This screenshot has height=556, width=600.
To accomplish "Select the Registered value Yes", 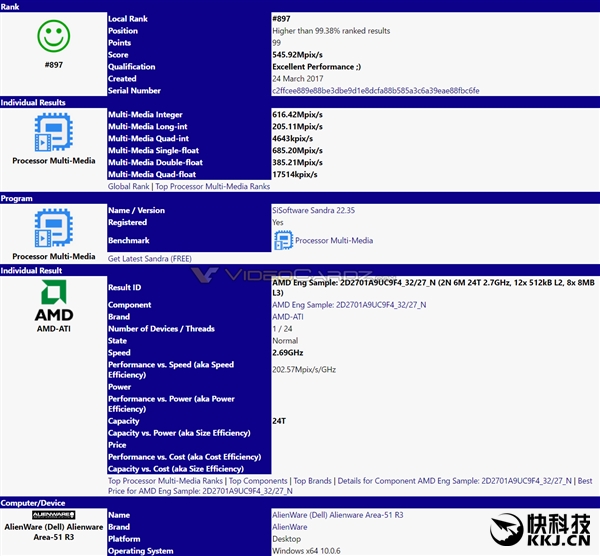I will point(278,222).
